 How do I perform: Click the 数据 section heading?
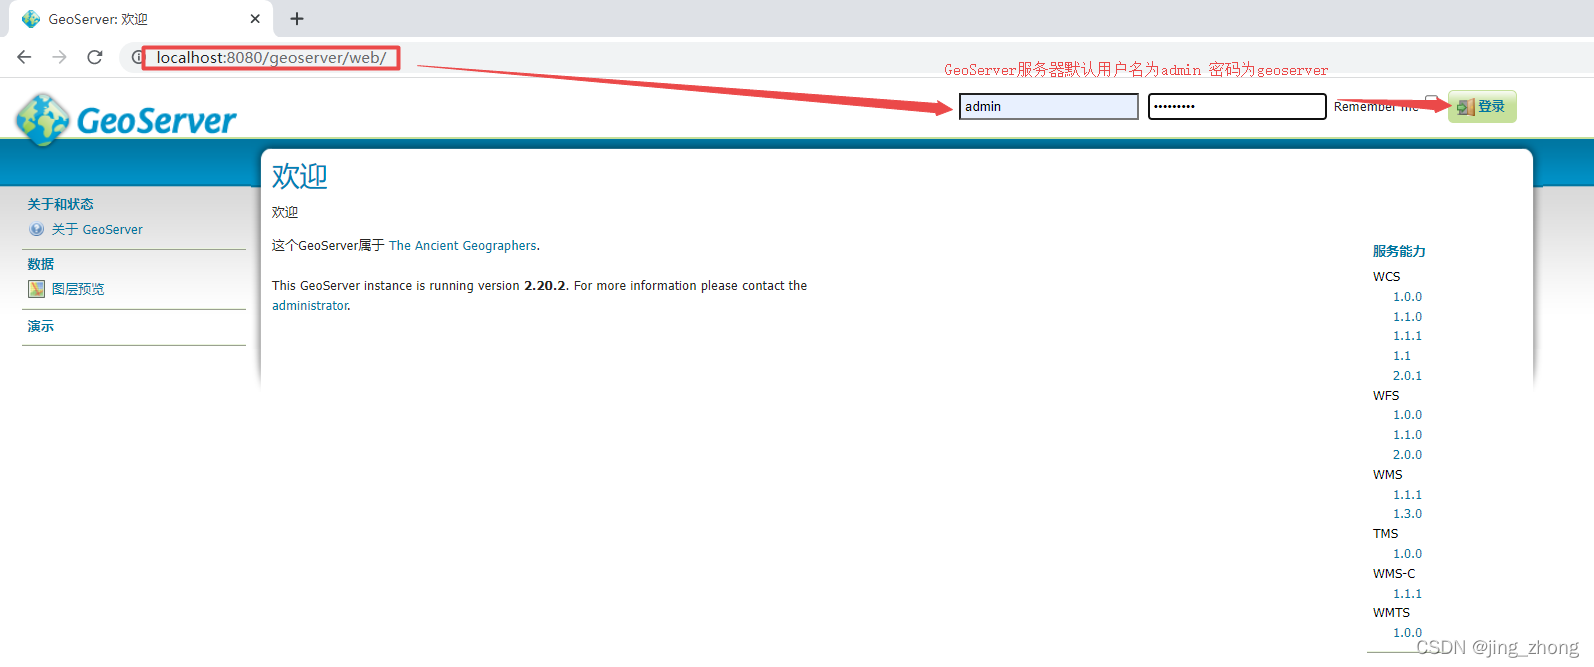tap(41, 264)
